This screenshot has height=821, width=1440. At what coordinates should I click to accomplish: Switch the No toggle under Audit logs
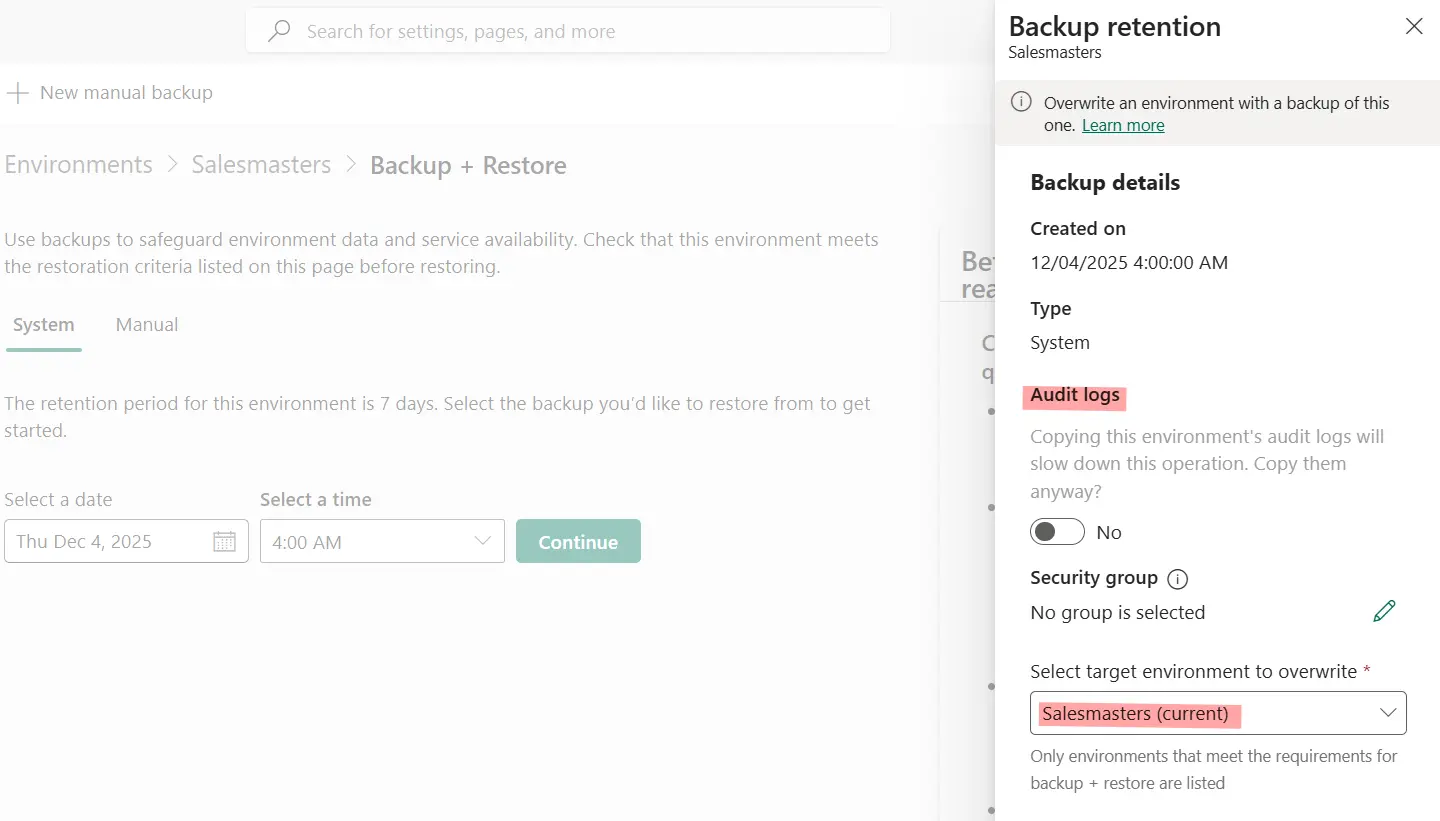1057,531
